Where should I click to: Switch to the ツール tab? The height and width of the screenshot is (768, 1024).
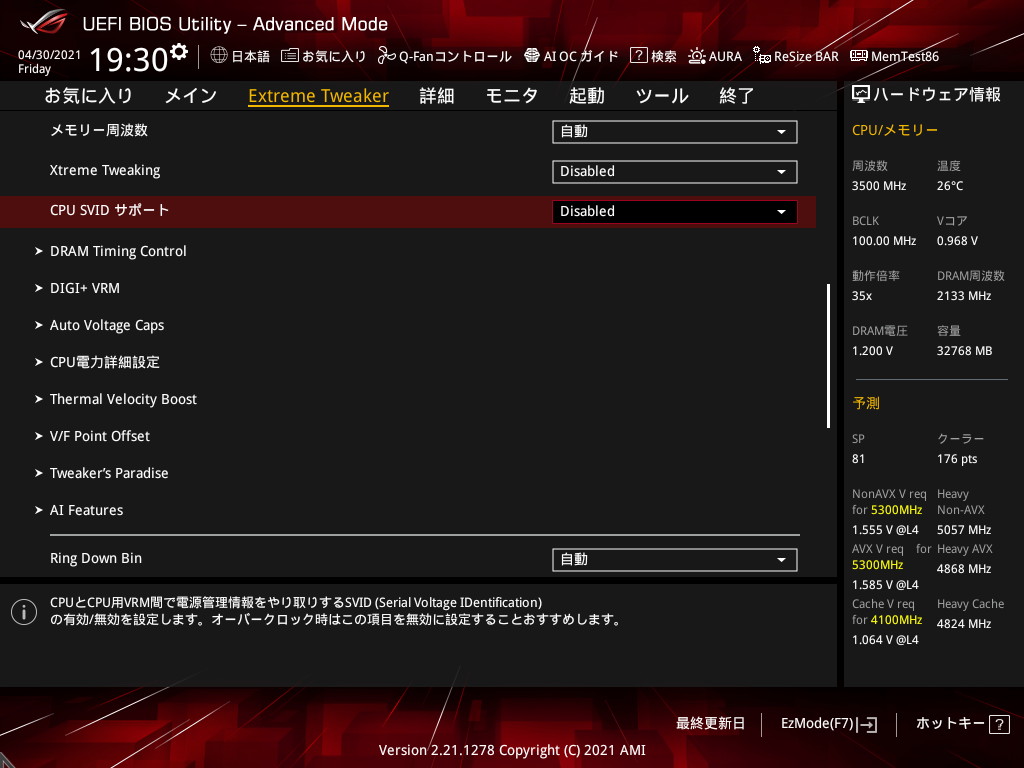click(662, 96)
